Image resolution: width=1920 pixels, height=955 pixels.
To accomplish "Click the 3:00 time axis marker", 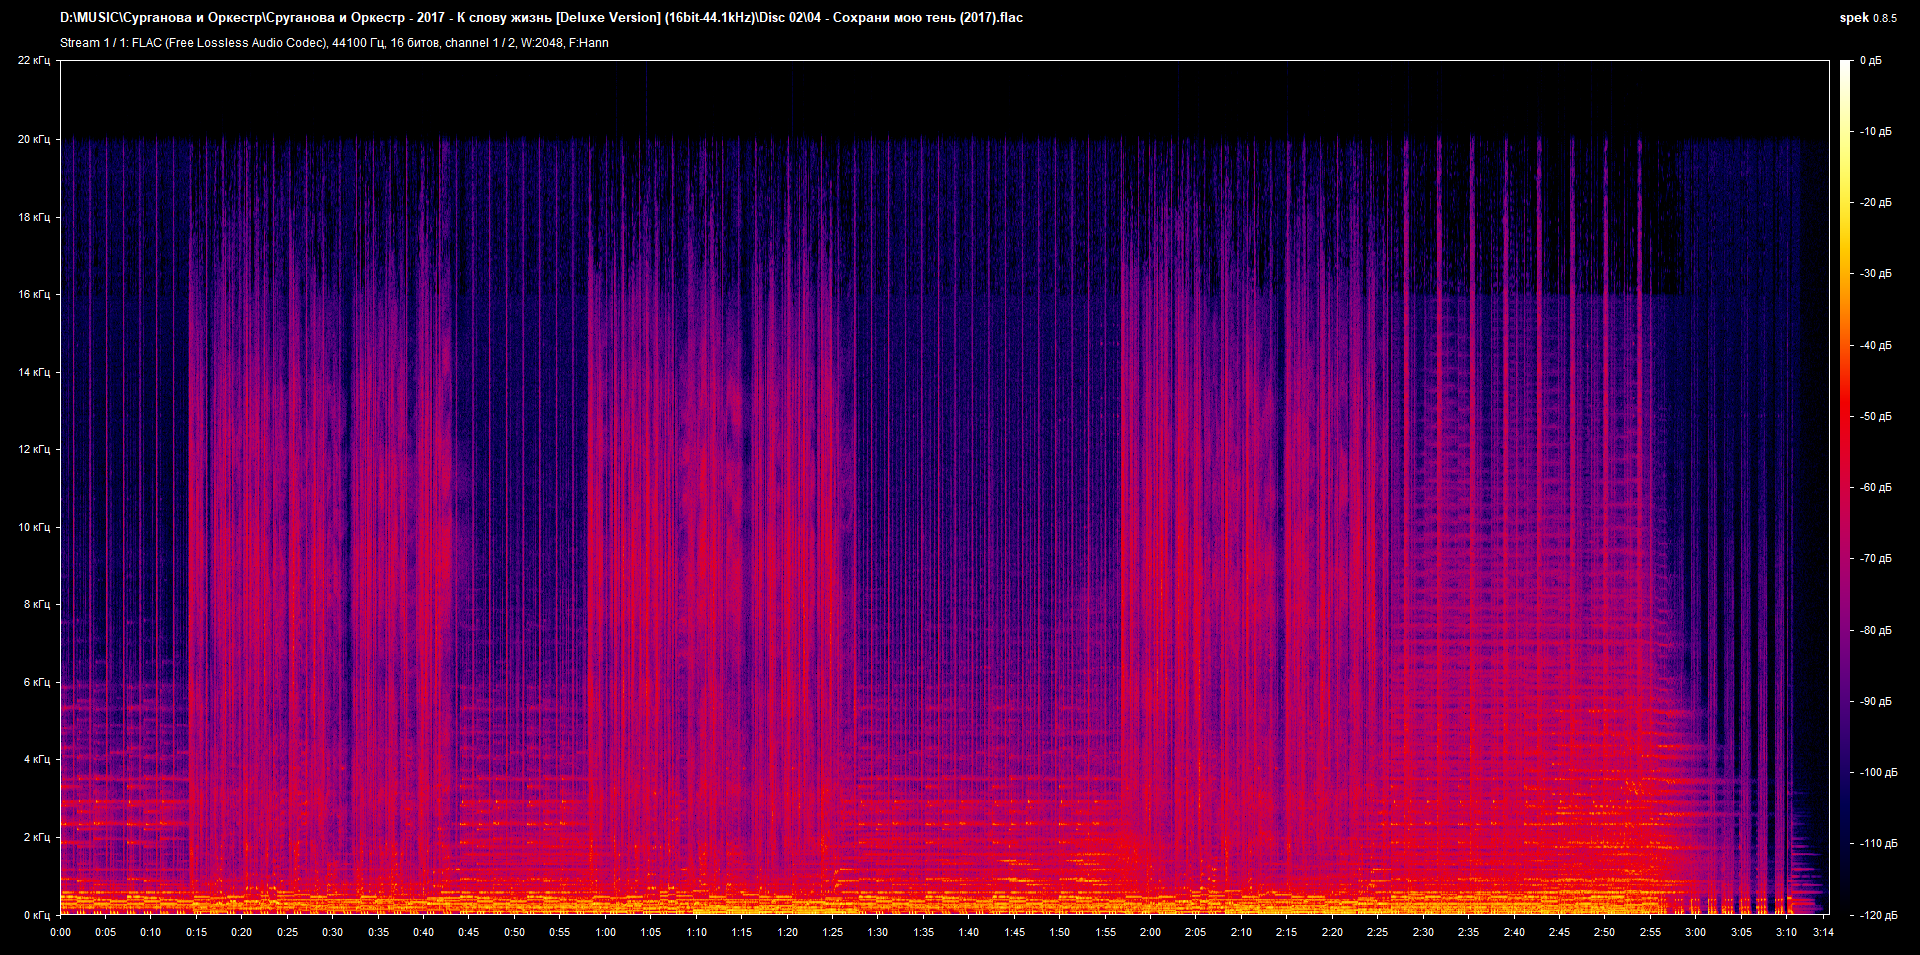I will click(x=1695, y=932).
